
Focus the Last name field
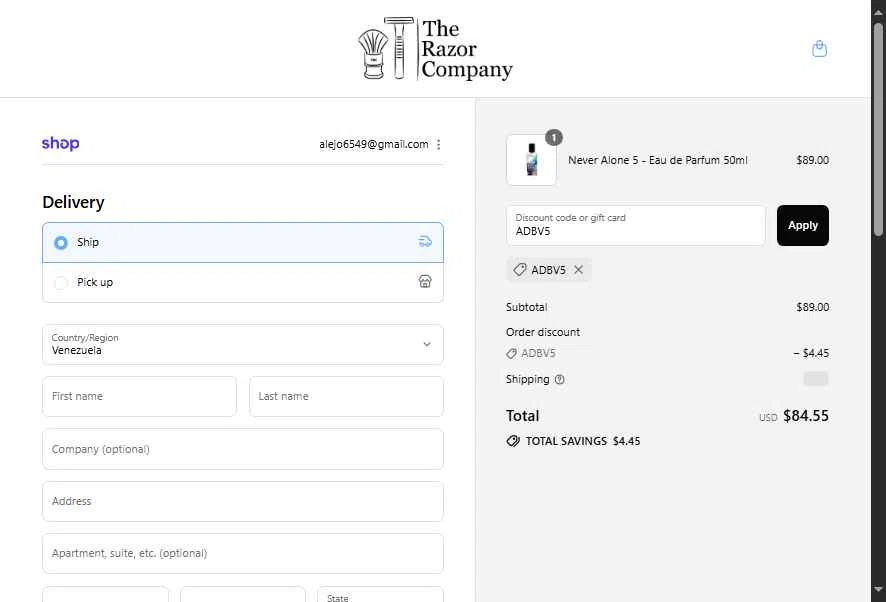346,396
